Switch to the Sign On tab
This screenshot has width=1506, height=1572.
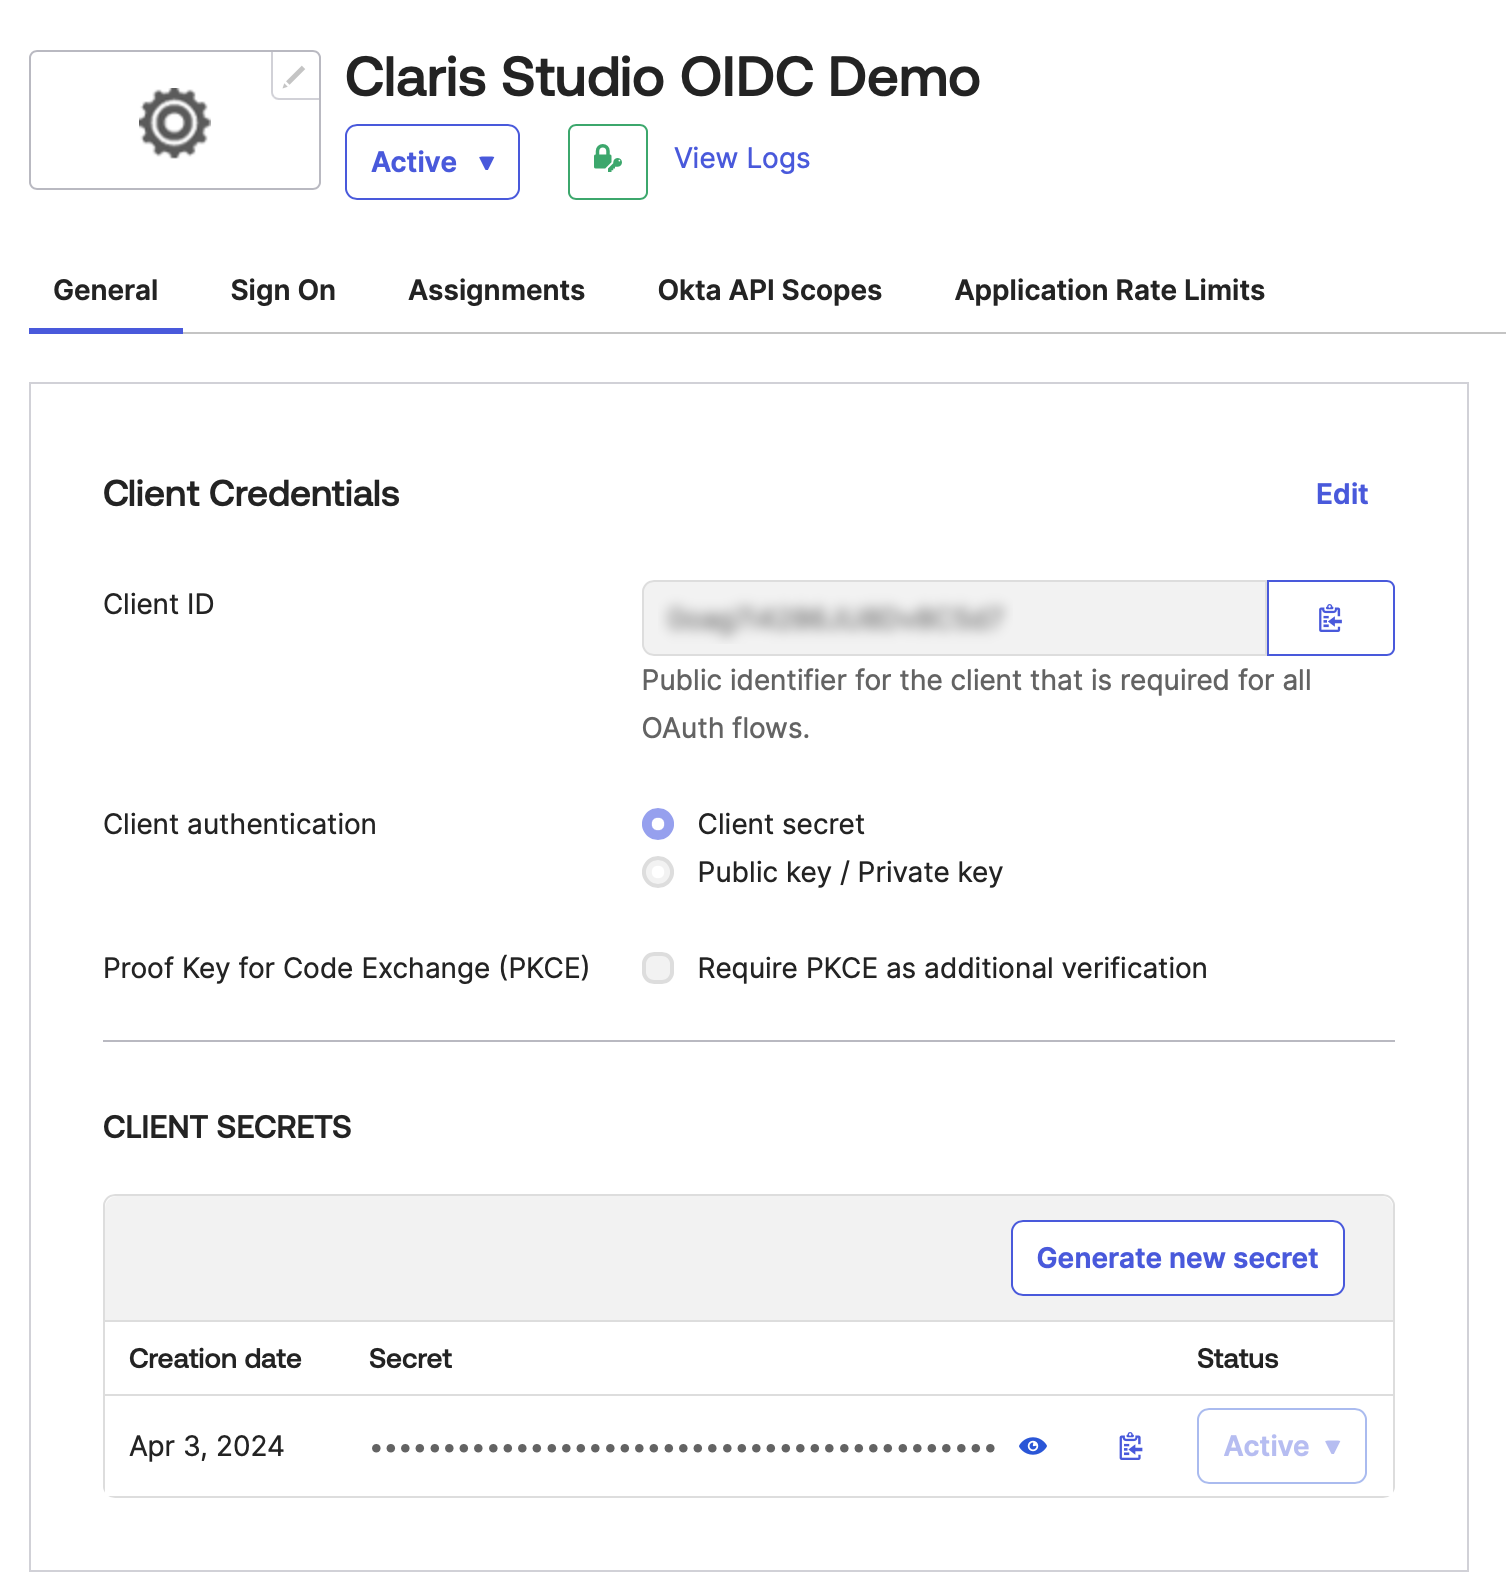(283, 290)
